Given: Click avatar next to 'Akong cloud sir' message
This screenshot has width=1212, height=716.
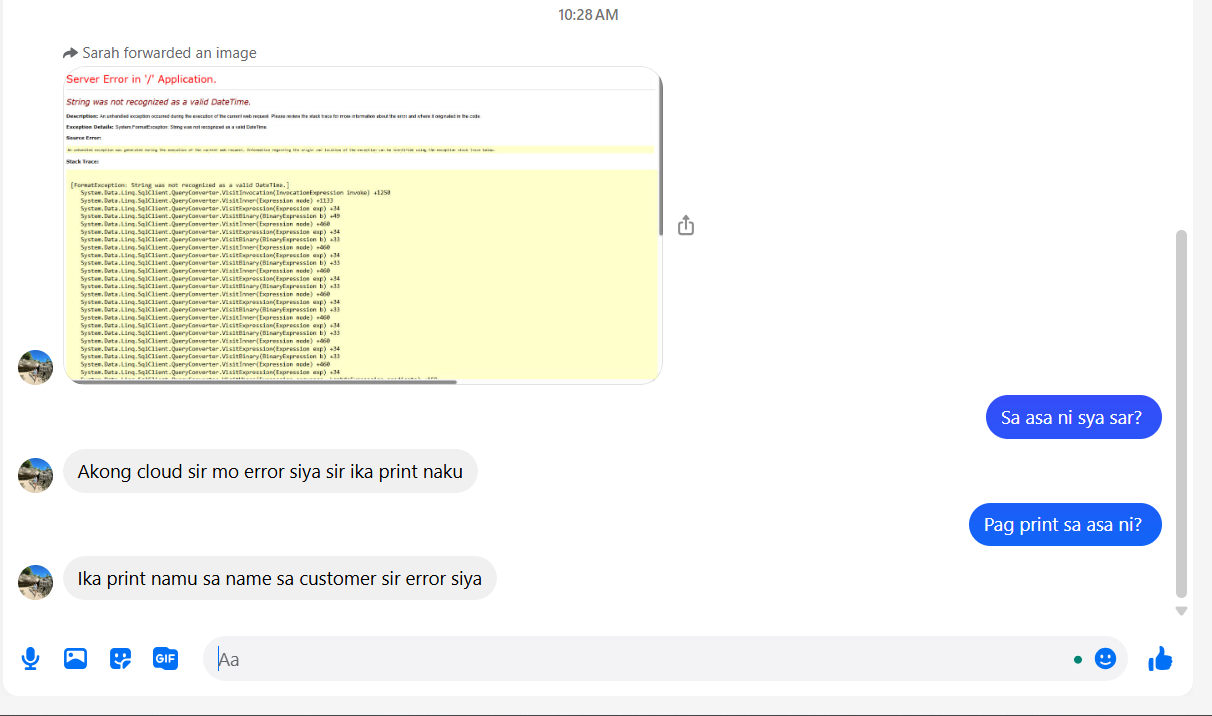Looking at the screenshot, I should point(36,475).
